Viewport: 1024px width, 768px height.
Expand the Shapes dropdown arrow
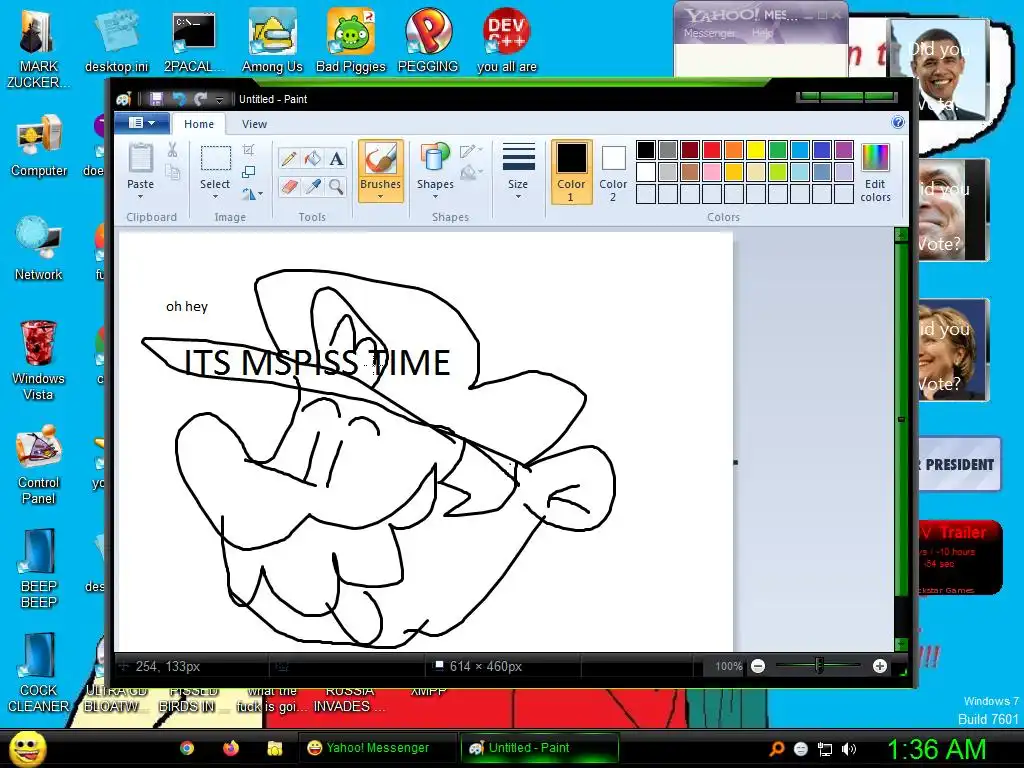pyautogui.click(x=435, y=197)
